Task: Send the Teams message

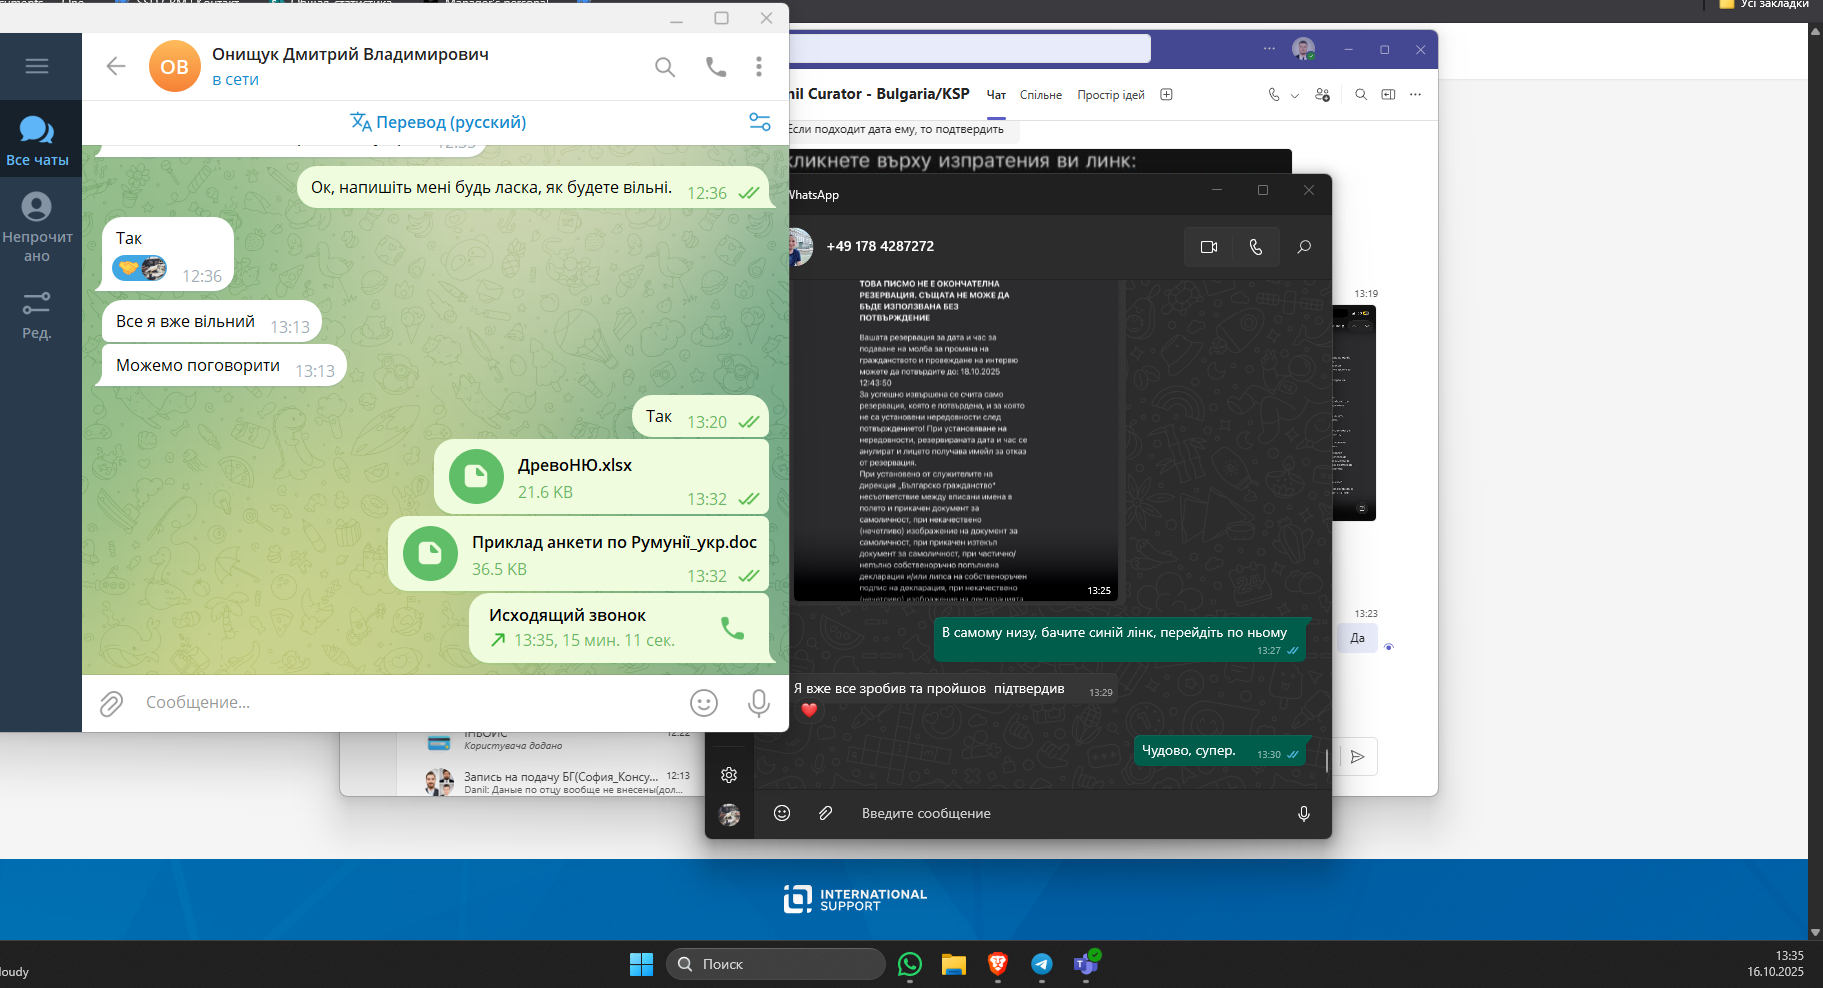Action: 1357,757
